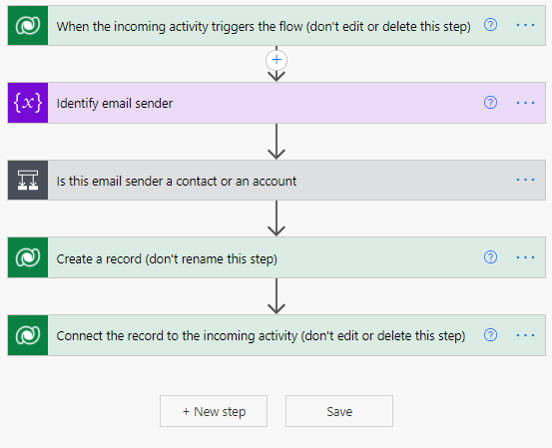This screenshot has width=552, height=448.
Task: Click the variable icon on Identify email sender
Action: [x=28, y=103]
